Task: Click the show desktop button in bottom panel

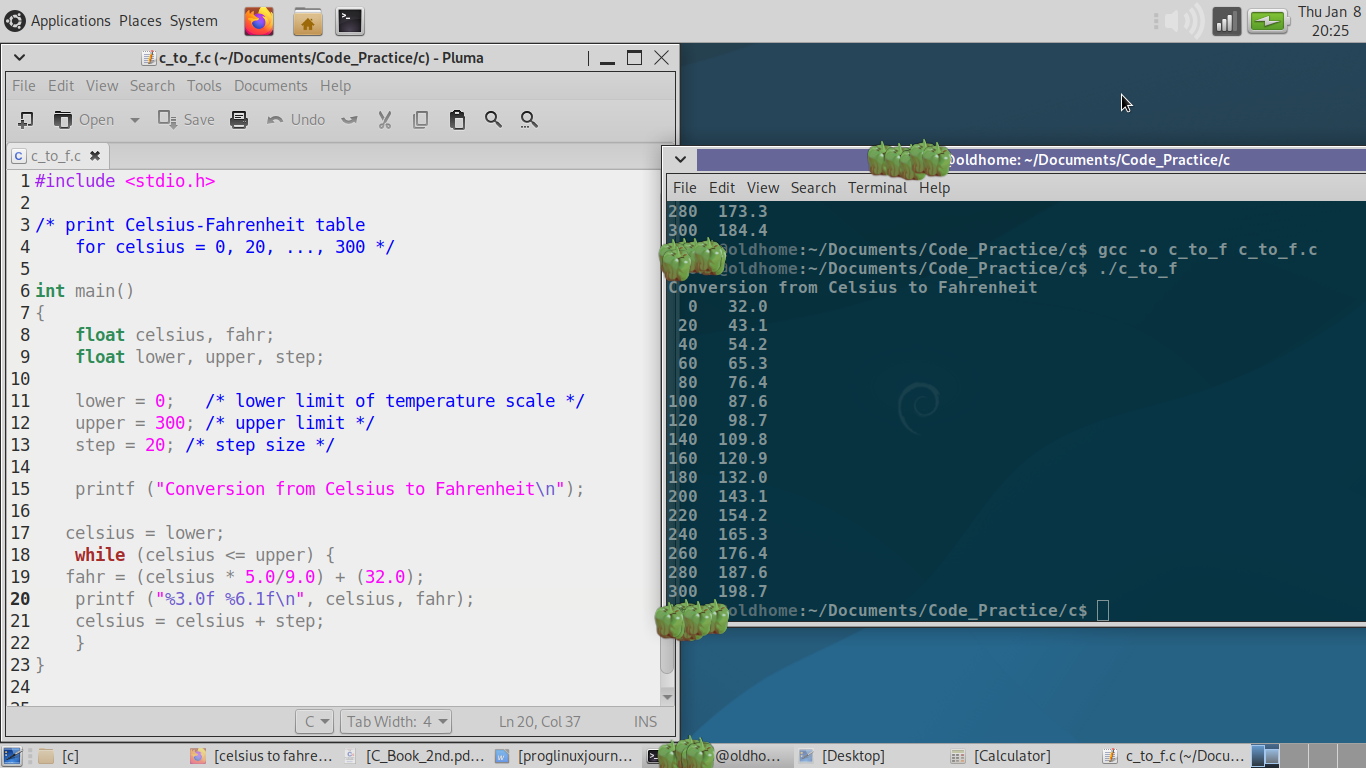Action: coord(13,756)
